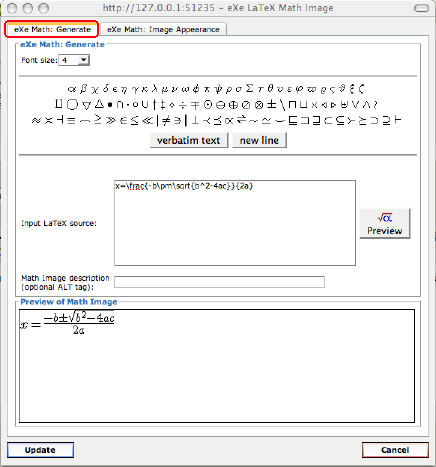
Task: Click the verbatim text button
Action: 189,140
